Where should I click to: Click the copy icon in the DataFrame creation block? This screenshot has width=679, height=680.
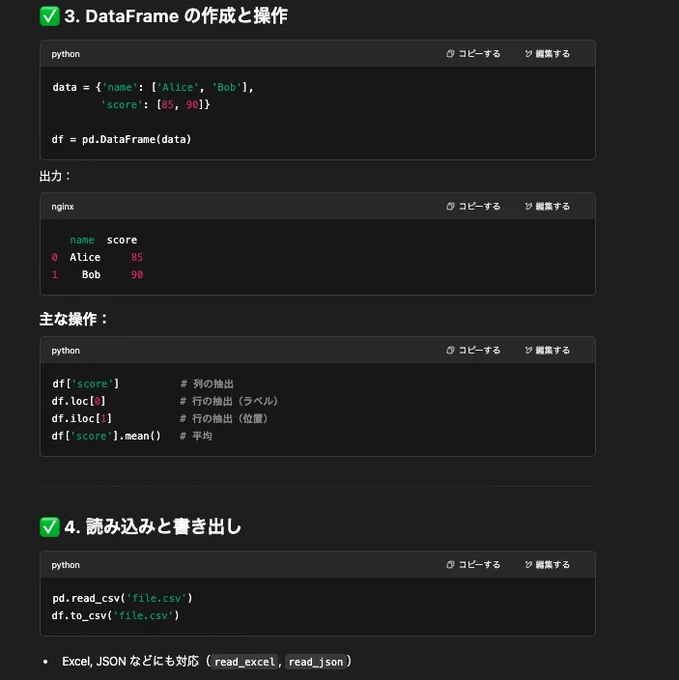450,54
